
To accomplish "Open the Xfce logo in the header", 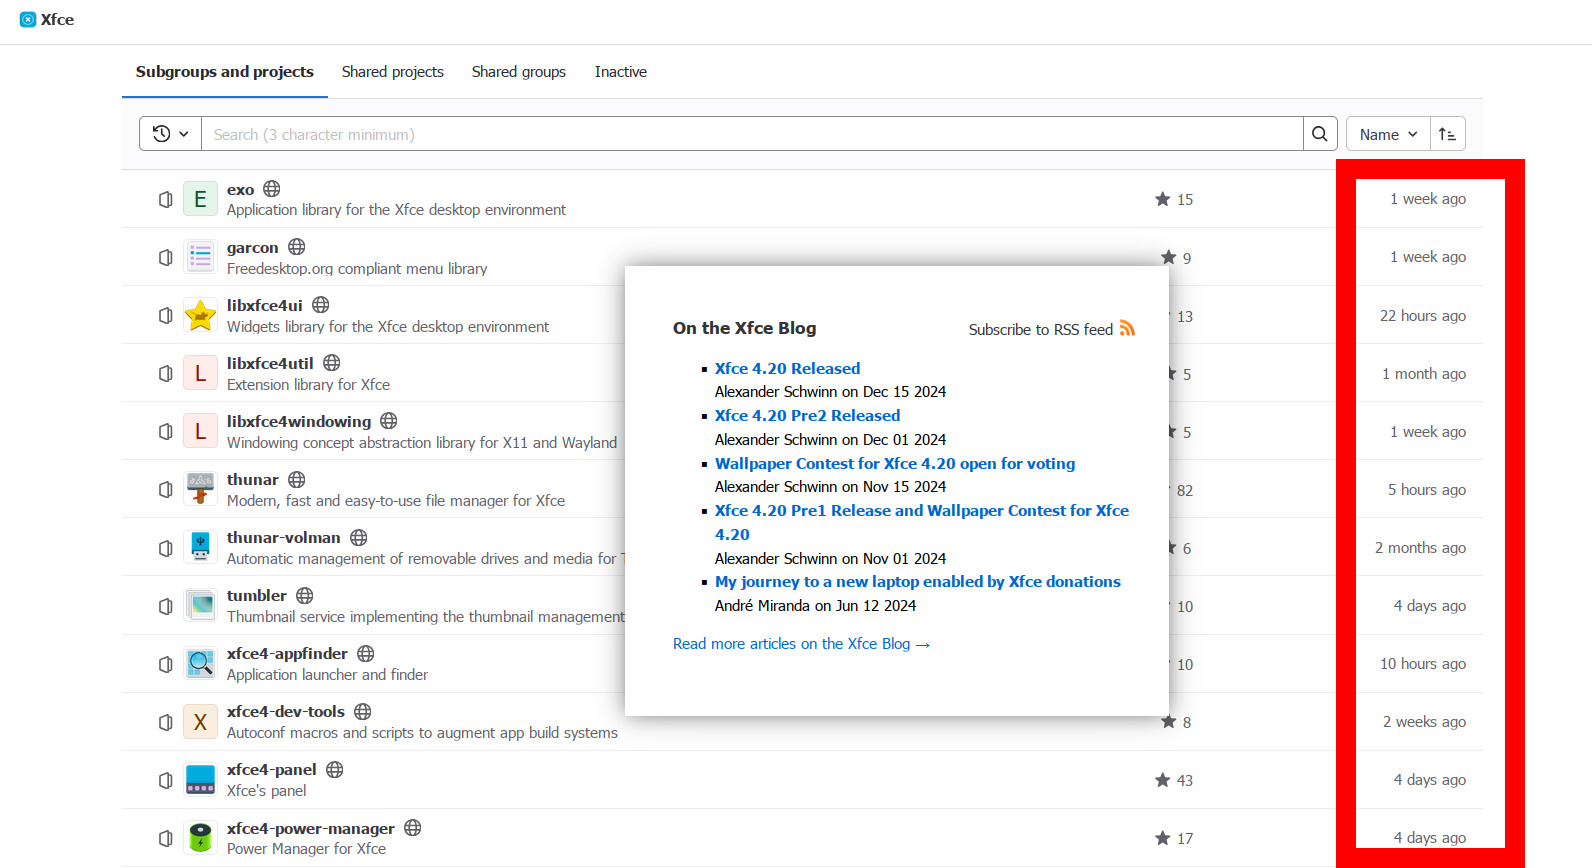I will [28, 19].
